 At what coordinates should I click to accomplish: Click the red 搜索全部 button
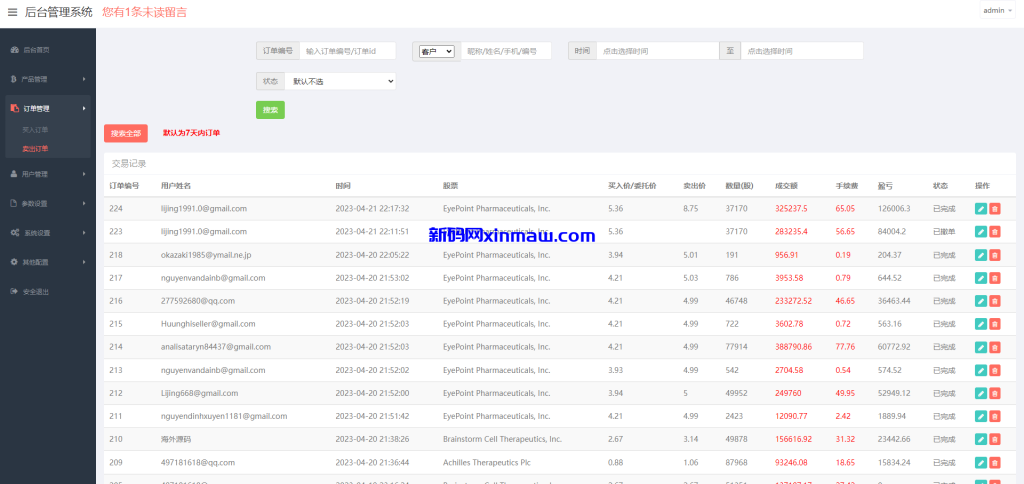tap(126, 133)
